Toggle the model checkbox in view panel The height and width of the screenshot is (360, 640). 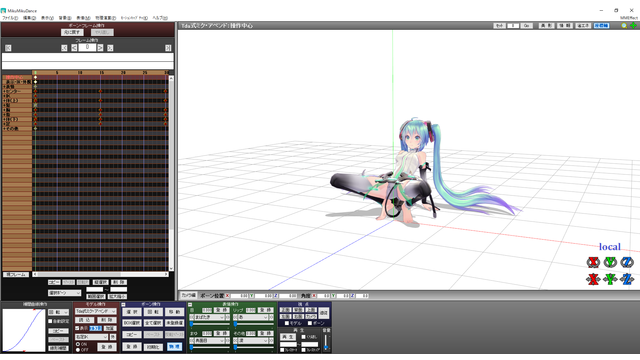pyautogui.click(x=287, y=323)
